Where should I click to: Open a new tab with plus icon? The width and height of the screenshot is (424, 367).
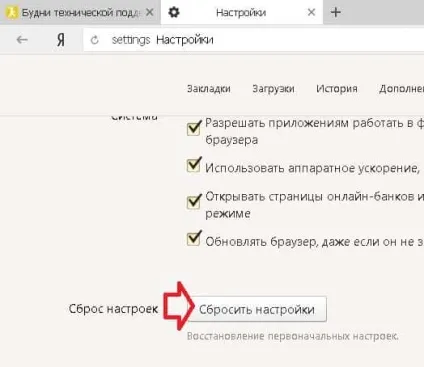[x=336, y=12]
